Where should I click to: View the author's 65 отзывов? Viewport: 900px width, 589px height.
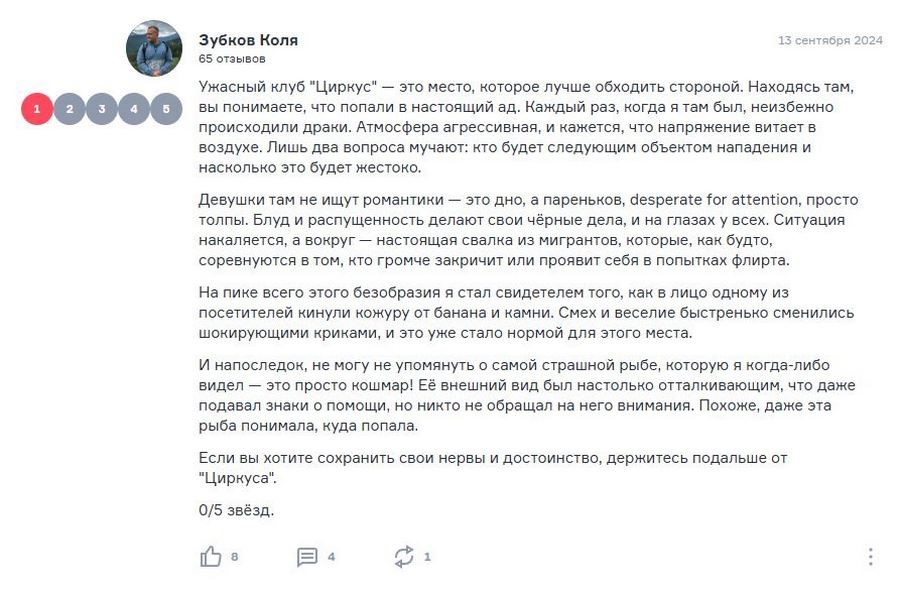[232, 59]
